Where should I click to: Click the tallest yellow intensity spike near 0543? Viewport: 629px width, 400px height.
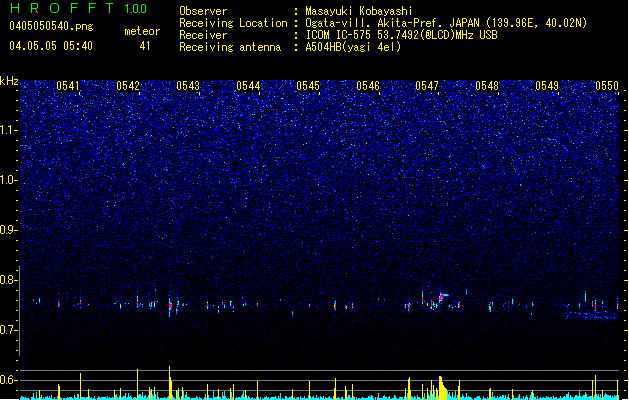170,382
